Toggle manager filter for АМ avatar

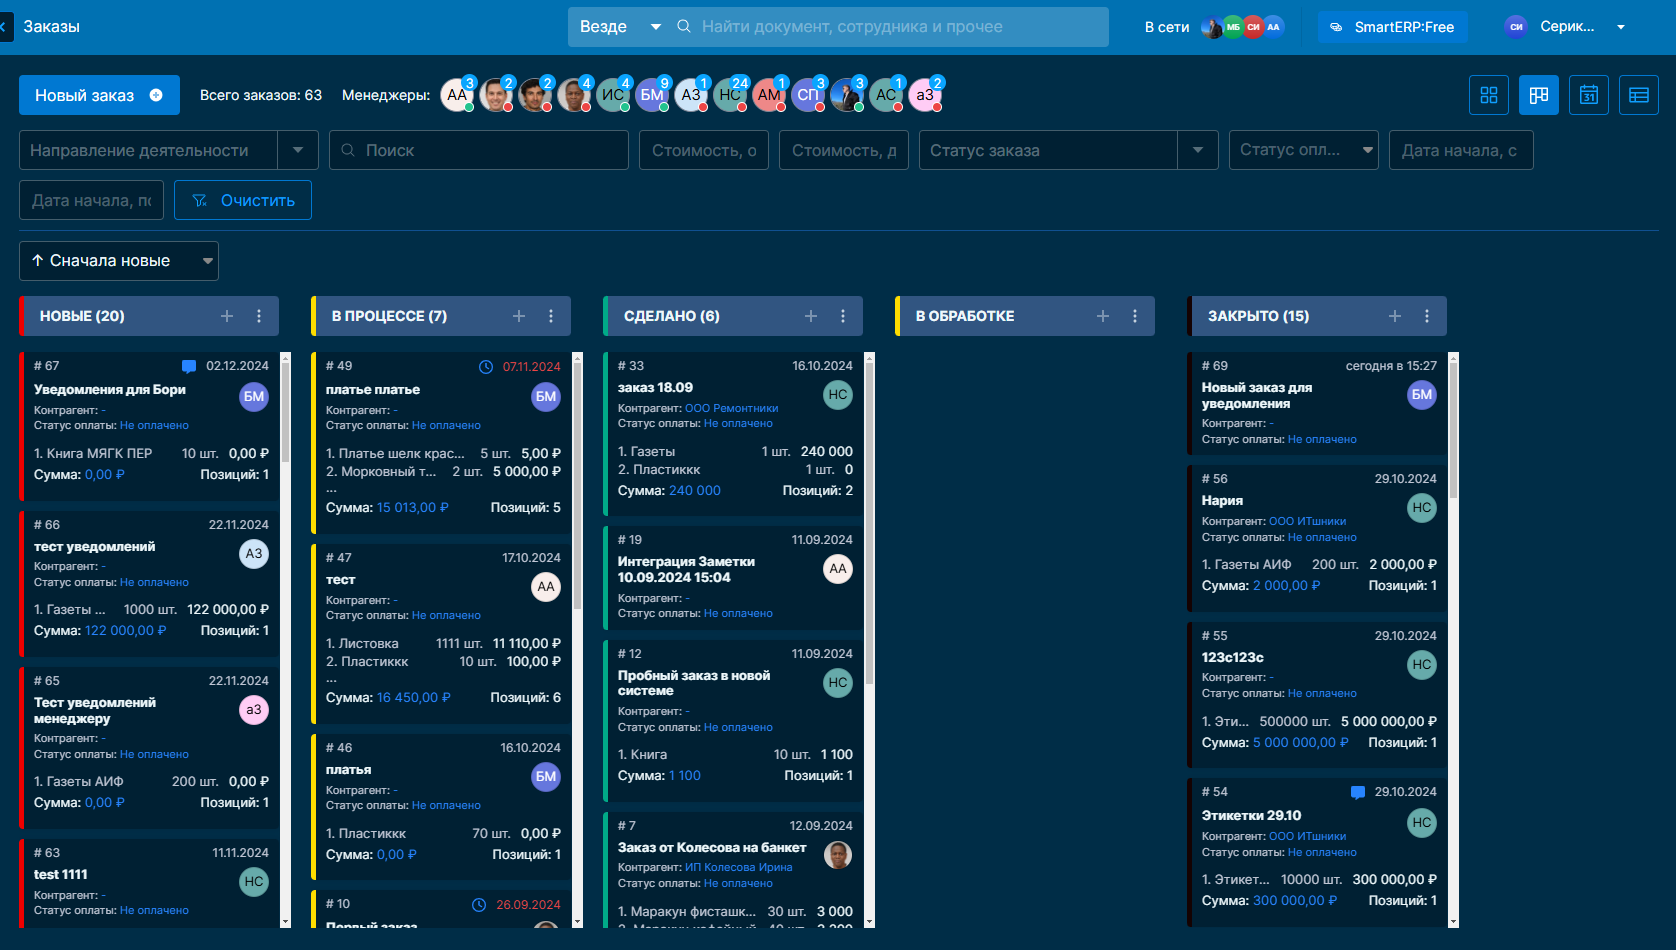point(769,95)
